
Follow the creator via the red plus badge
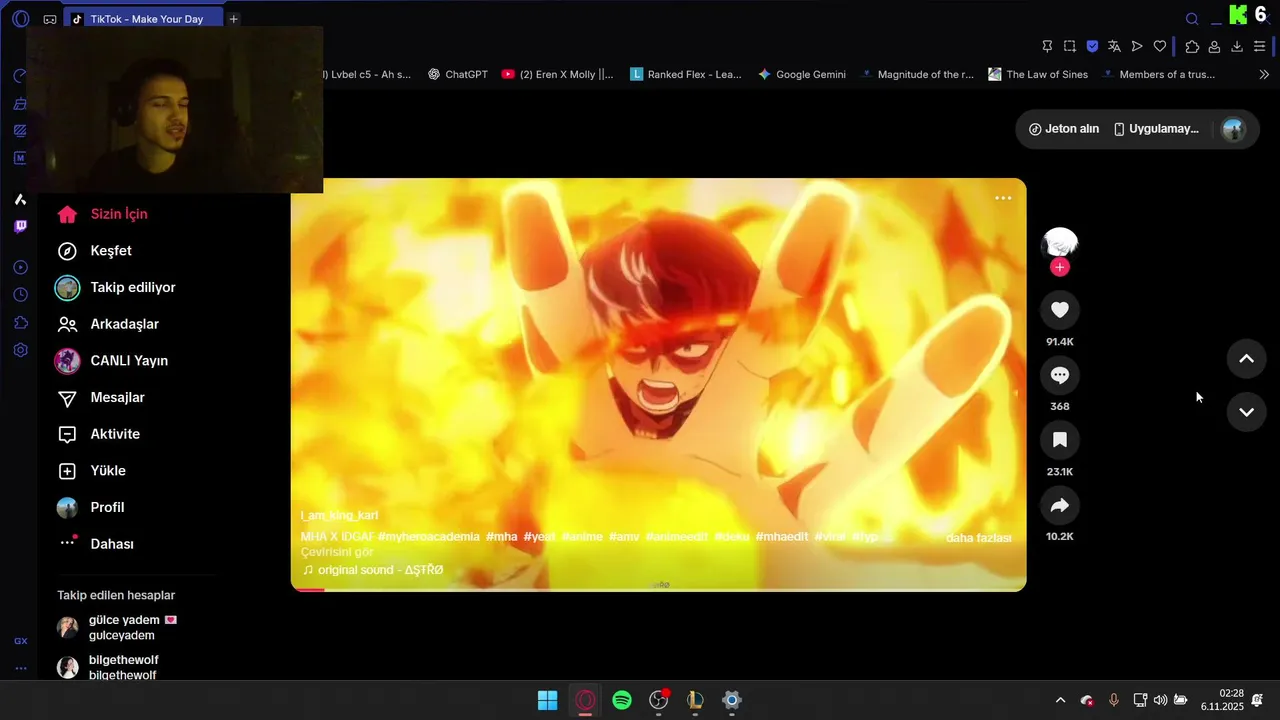(x=1060, y=267)
